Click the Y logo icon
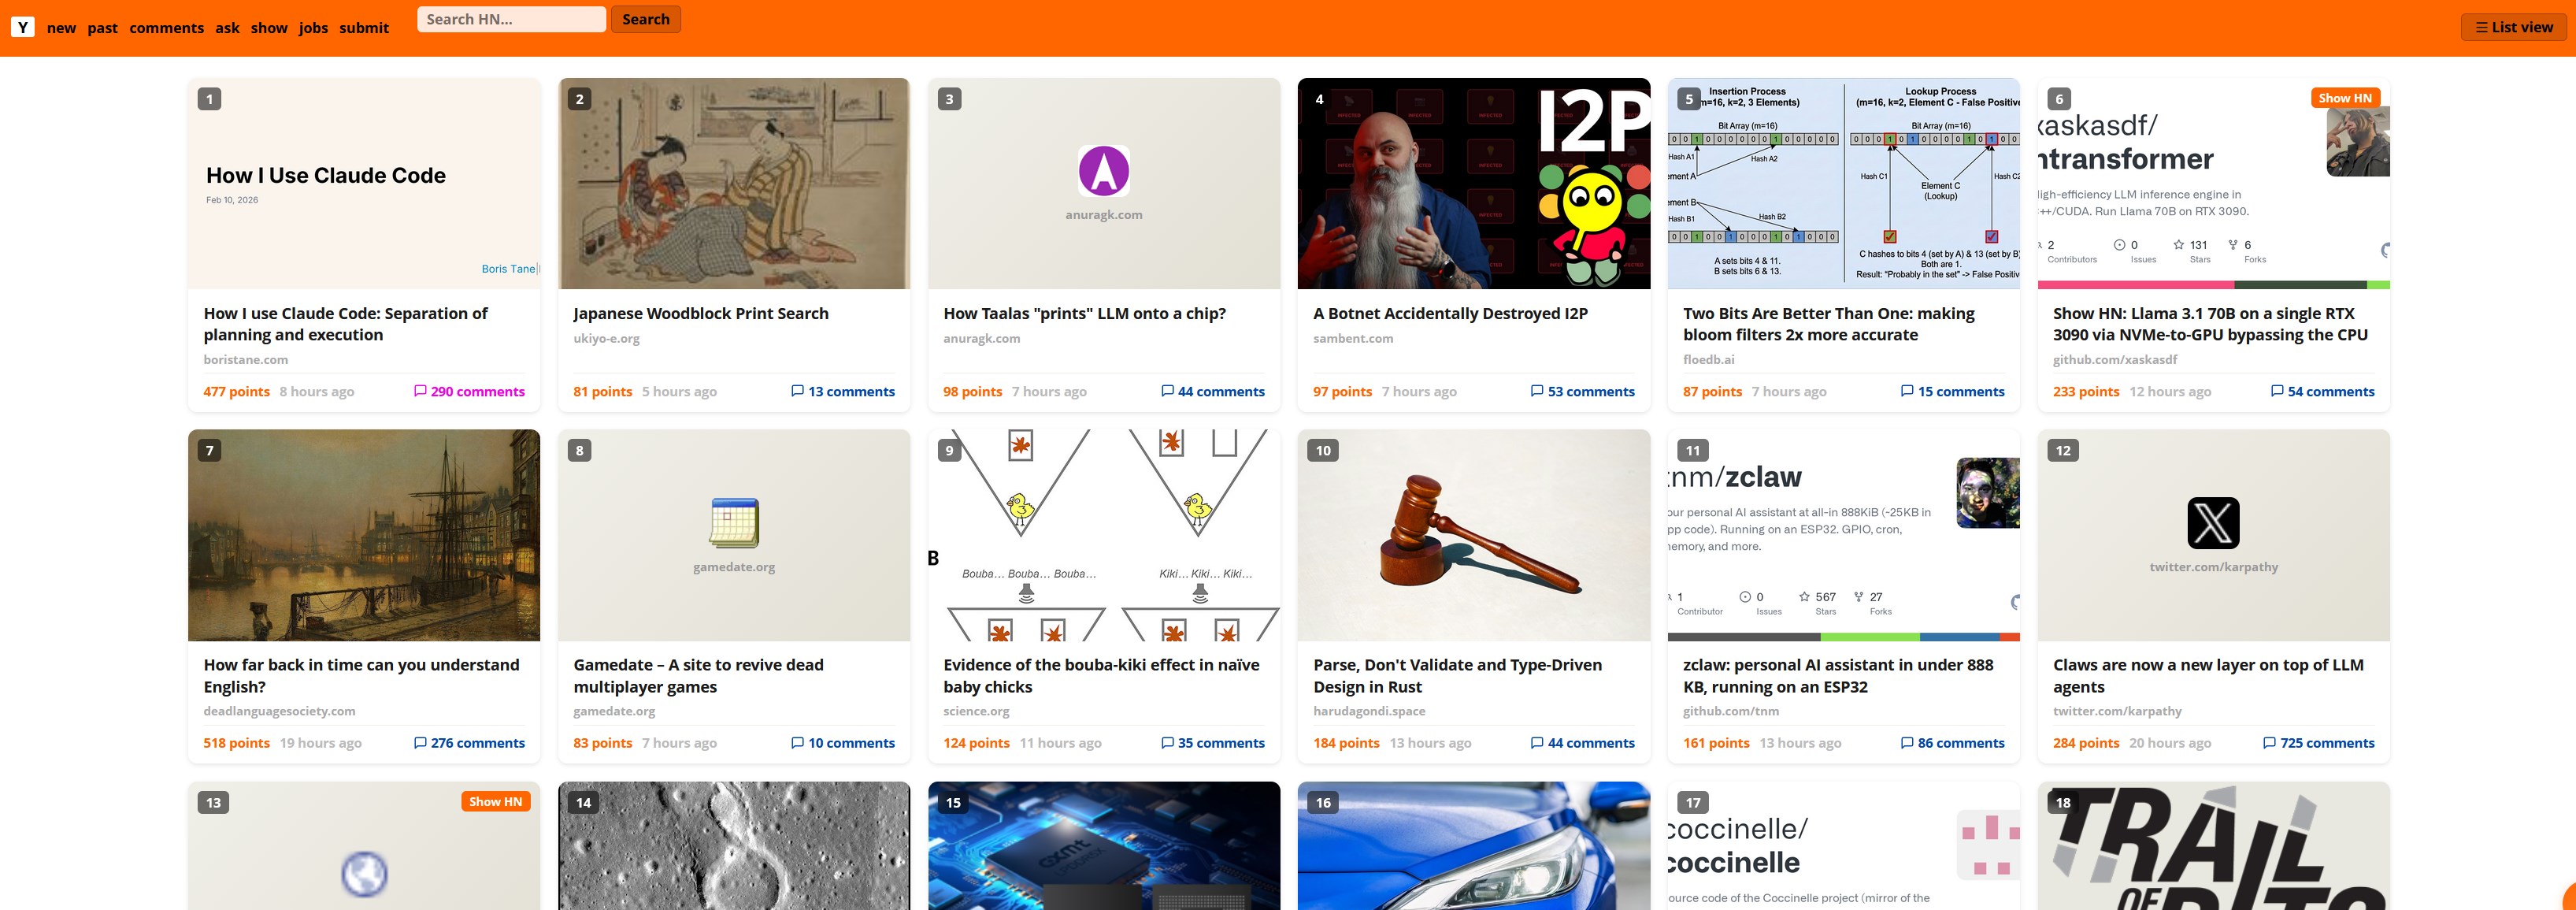This screenshot has height=910, width=2576. click(23, 27)
